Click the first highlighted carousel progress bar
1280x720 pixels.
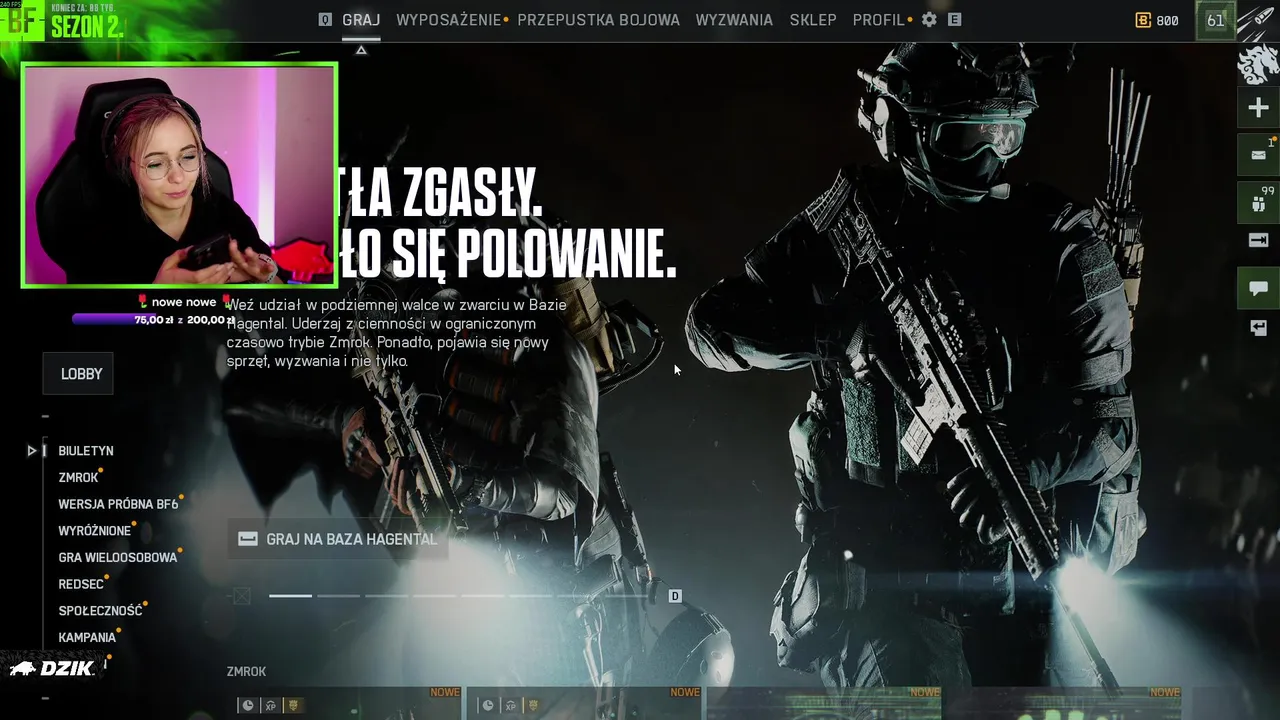[x=290, y=596]
